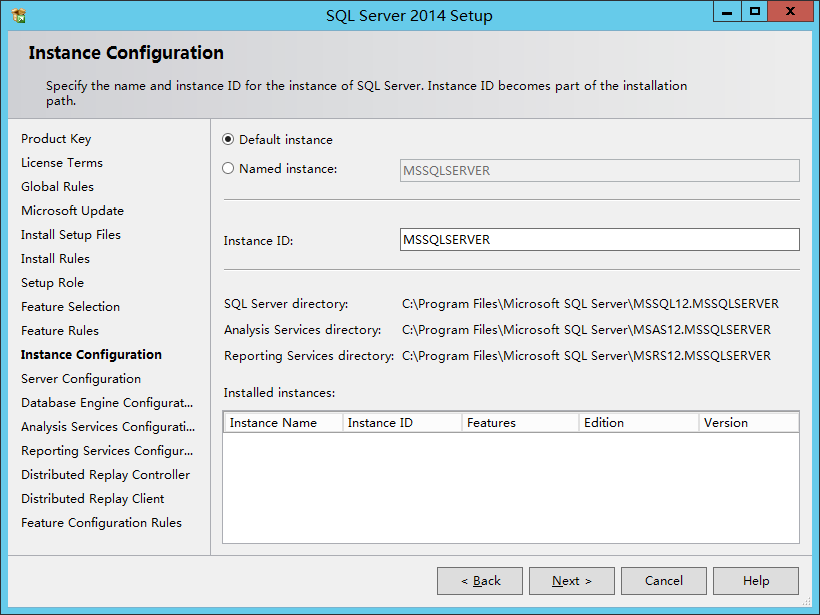Click the Reporting Services directory path
This screenshot has width=820, height=615.
[x=586, y=356]
